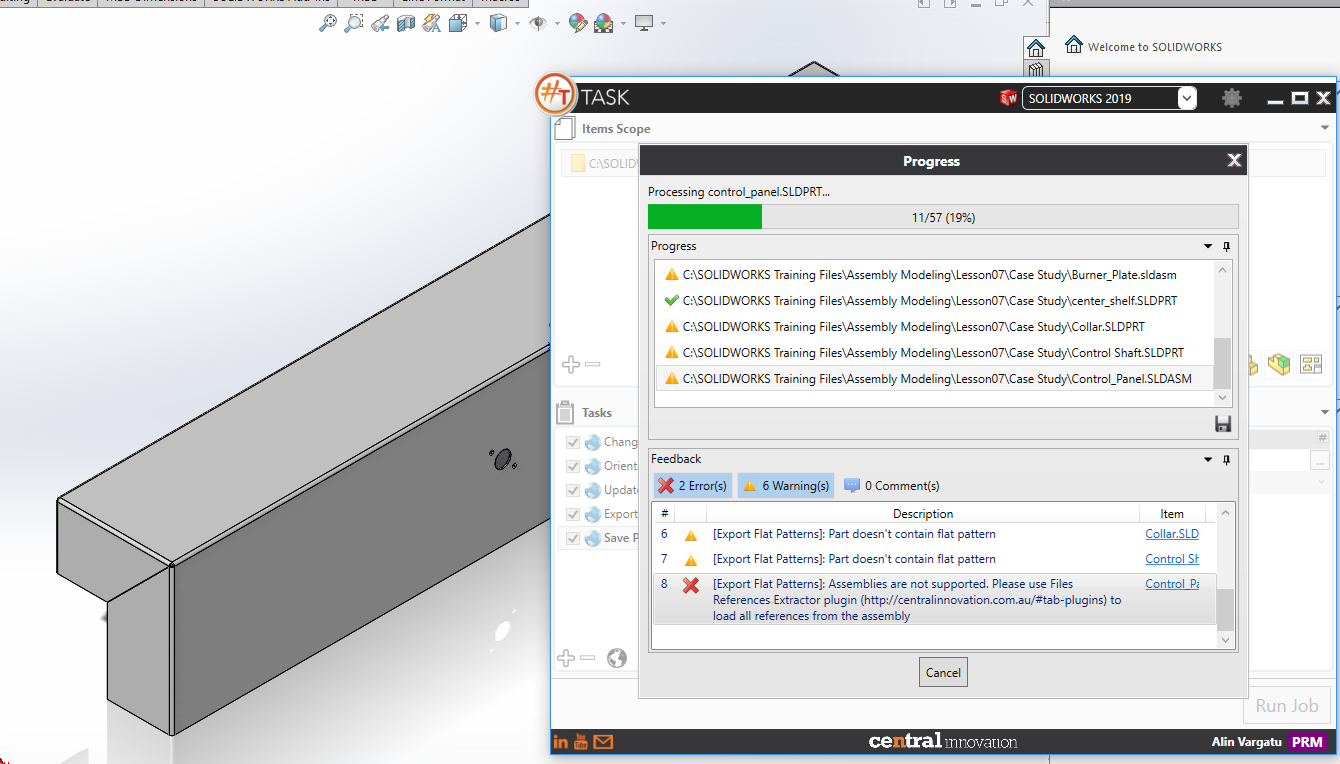Open the YouTube icon in footer
1340x764 pixels.
pos(581,742)
